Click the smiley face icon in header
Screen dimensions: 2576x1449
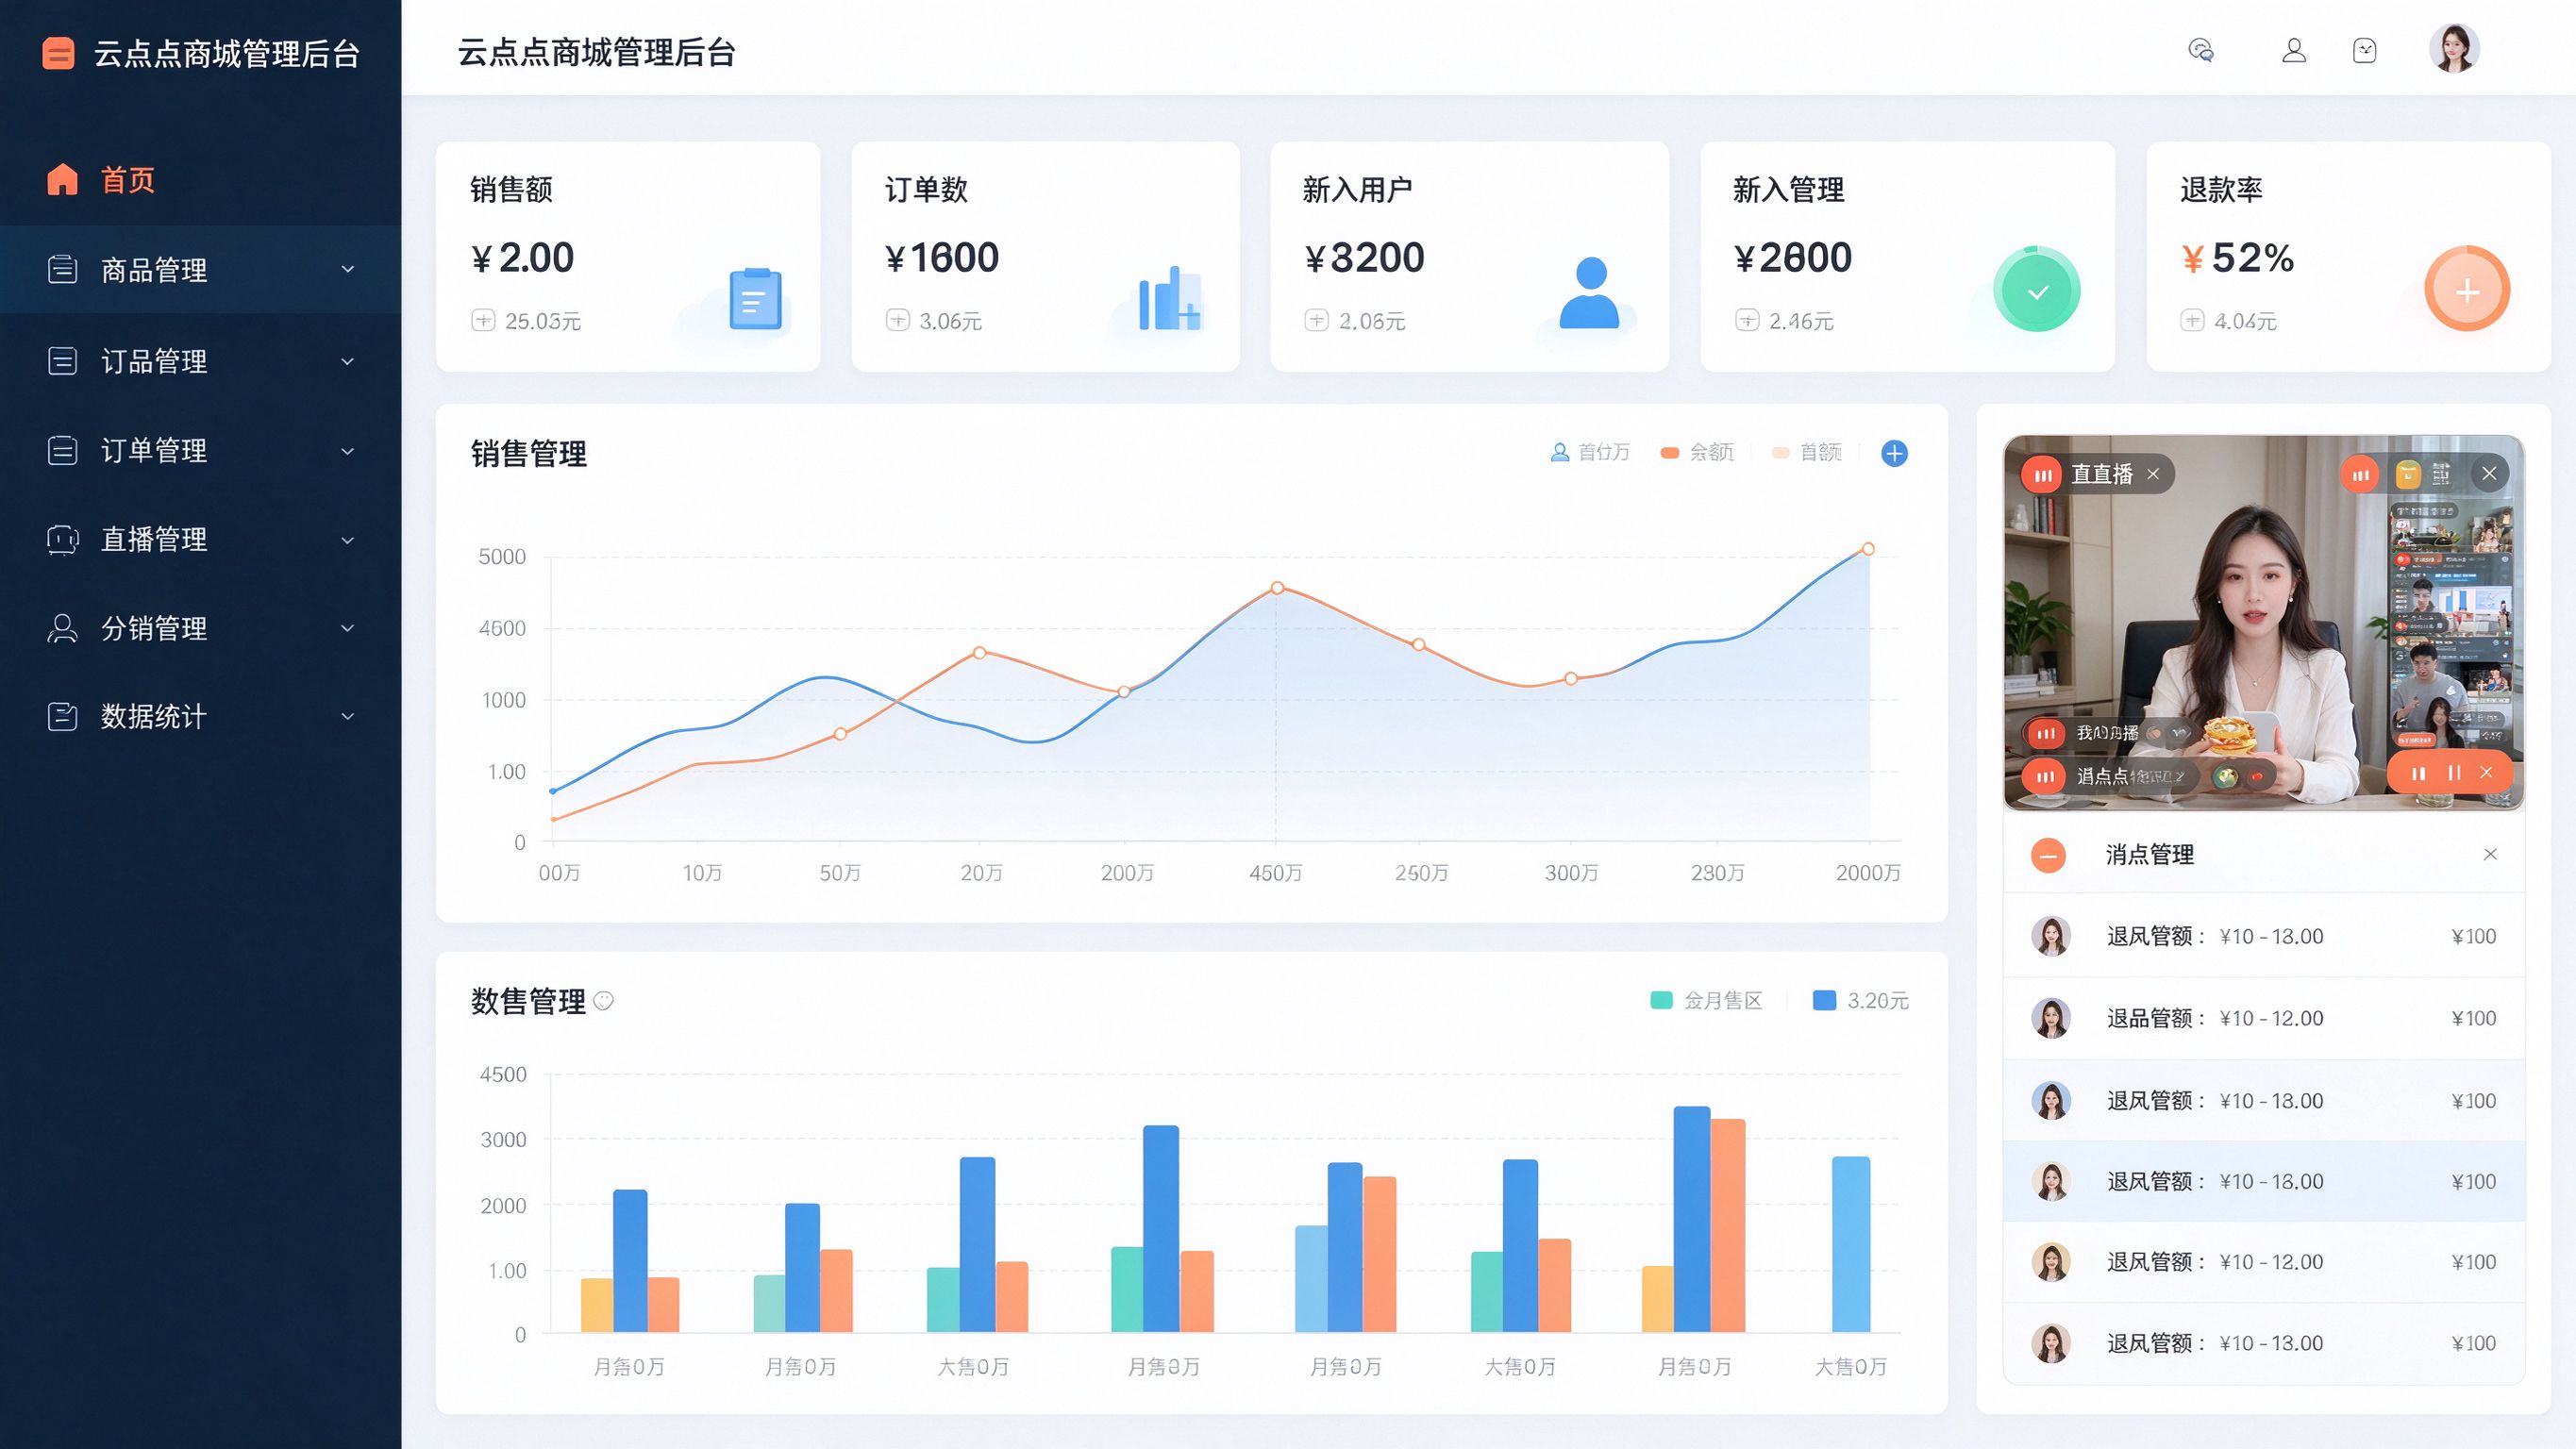[x=2365, y=50]
